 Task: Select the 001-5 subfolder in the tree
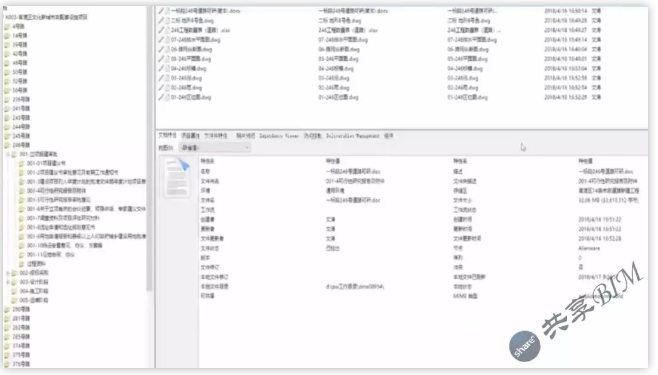[59, 200]
